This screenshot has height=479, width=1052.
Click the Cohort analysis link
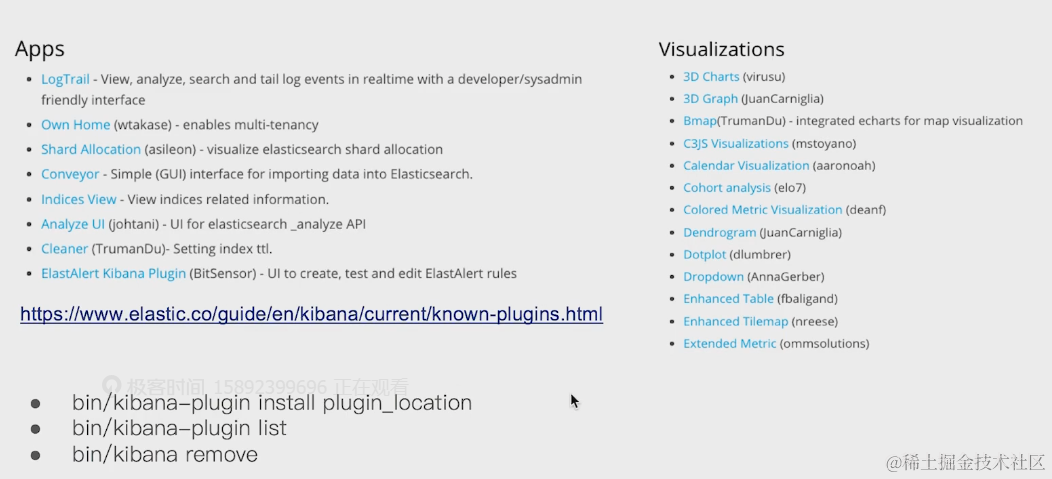tap(727, 188)
